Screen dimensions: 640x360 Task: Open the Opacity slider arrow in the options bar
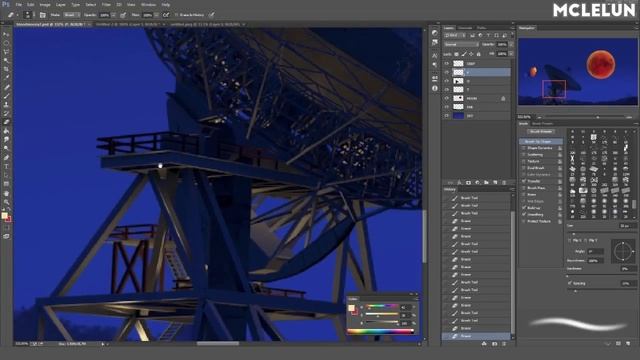(113, 15)
